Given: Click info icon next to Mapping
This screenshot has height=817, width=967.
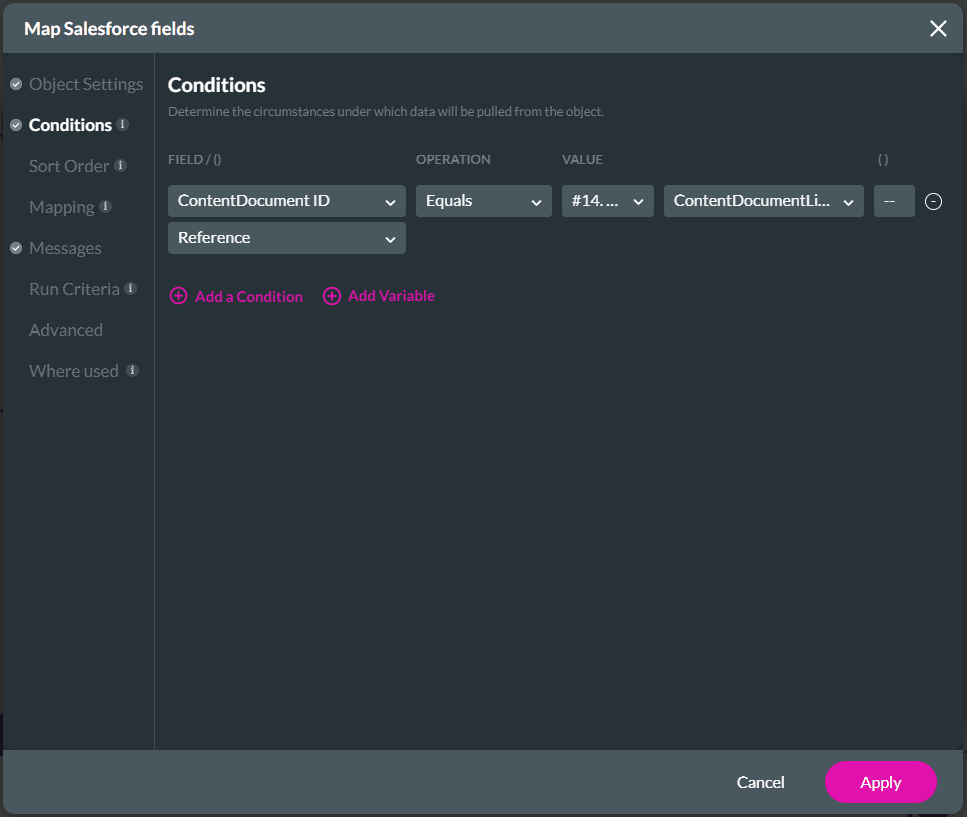Looking at the screenshot, I should 106,207.
